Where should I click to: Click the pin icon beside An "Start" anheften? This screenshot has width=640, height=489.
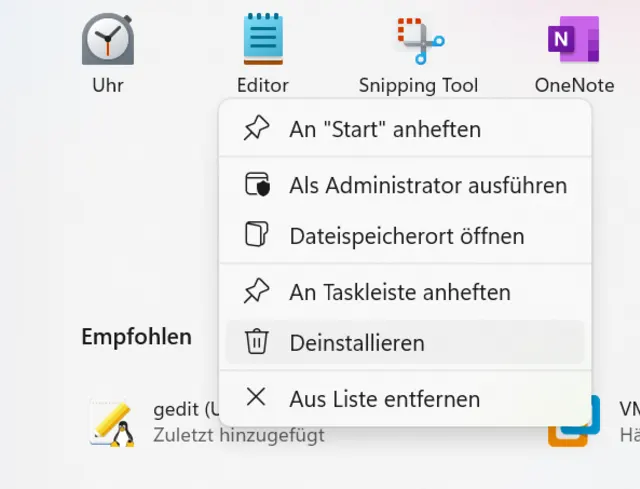click(257, 129)
